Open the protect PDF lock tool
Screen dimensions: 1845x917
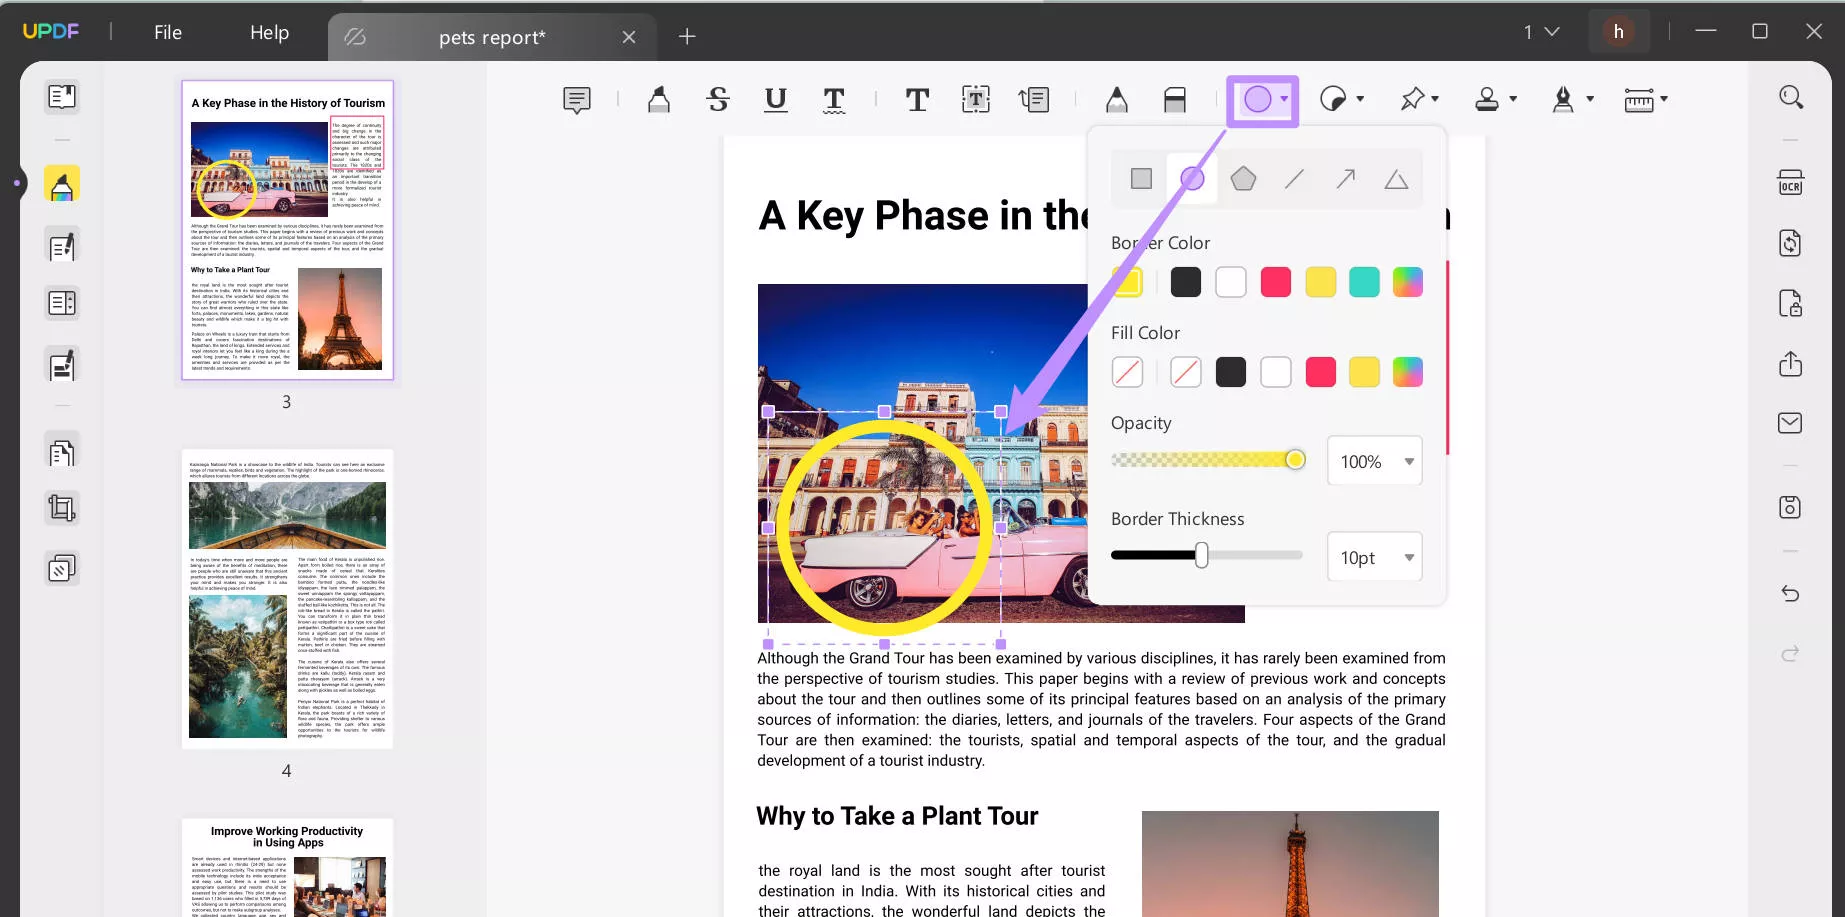point(1790,303)
